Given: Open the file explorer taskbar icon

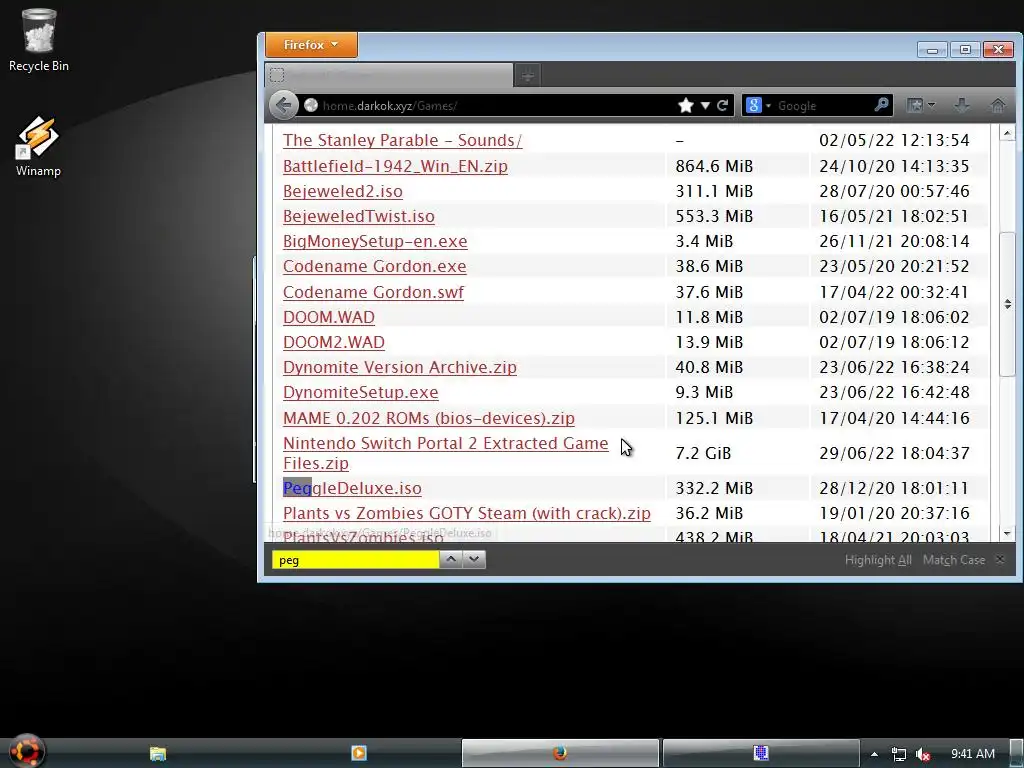Looking at the screenshot, I should [157, 754].
